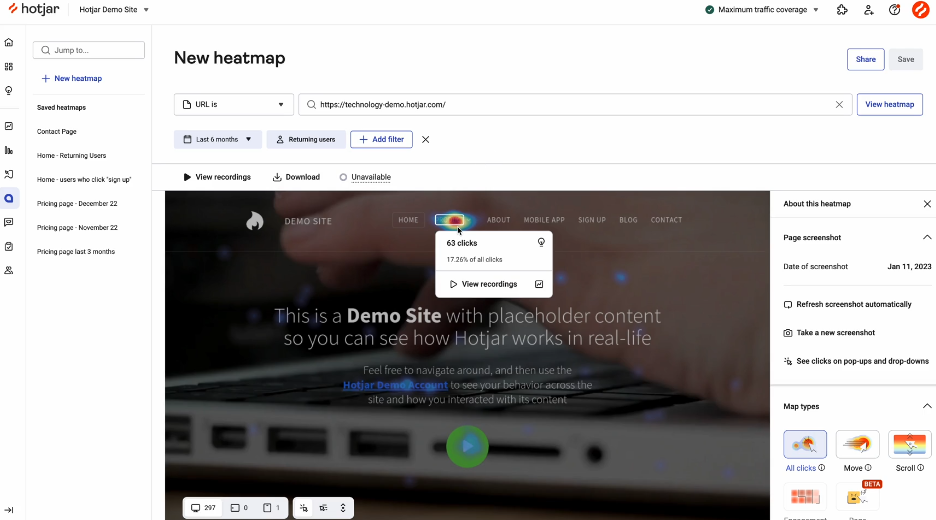The width and height of the screenshot is (936, 520).
Task: Collapse the Map types section
Action: click(x=927, y=406)
